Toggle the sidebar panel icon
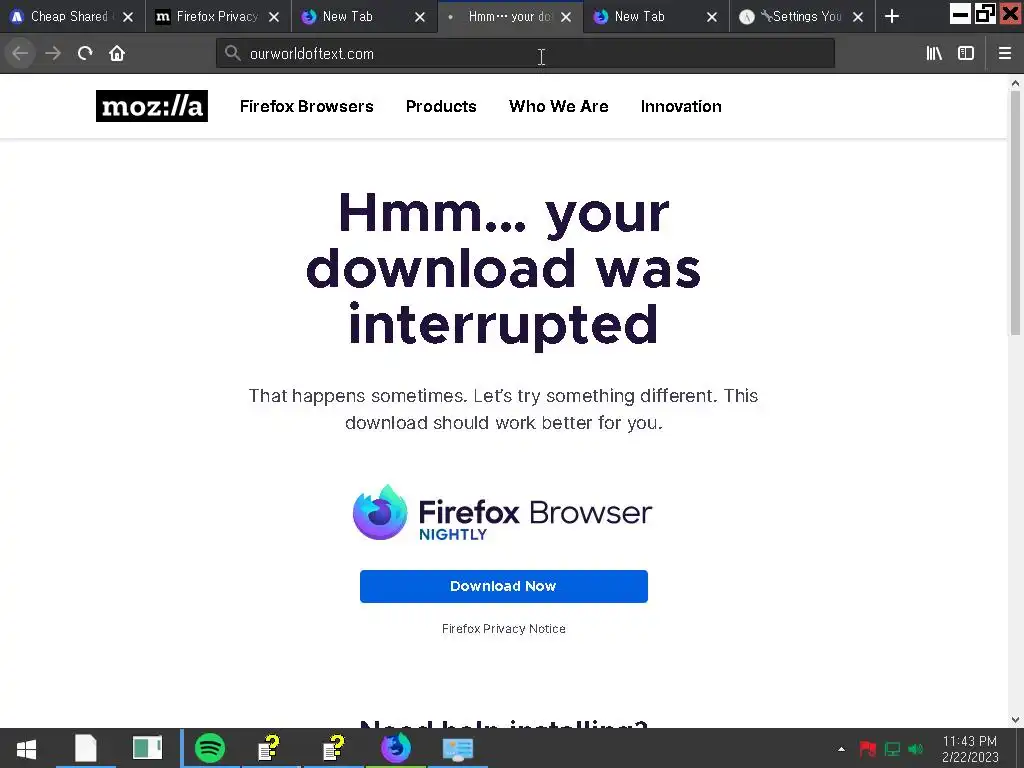This screenshot has width=1024, height=768. 966,54
